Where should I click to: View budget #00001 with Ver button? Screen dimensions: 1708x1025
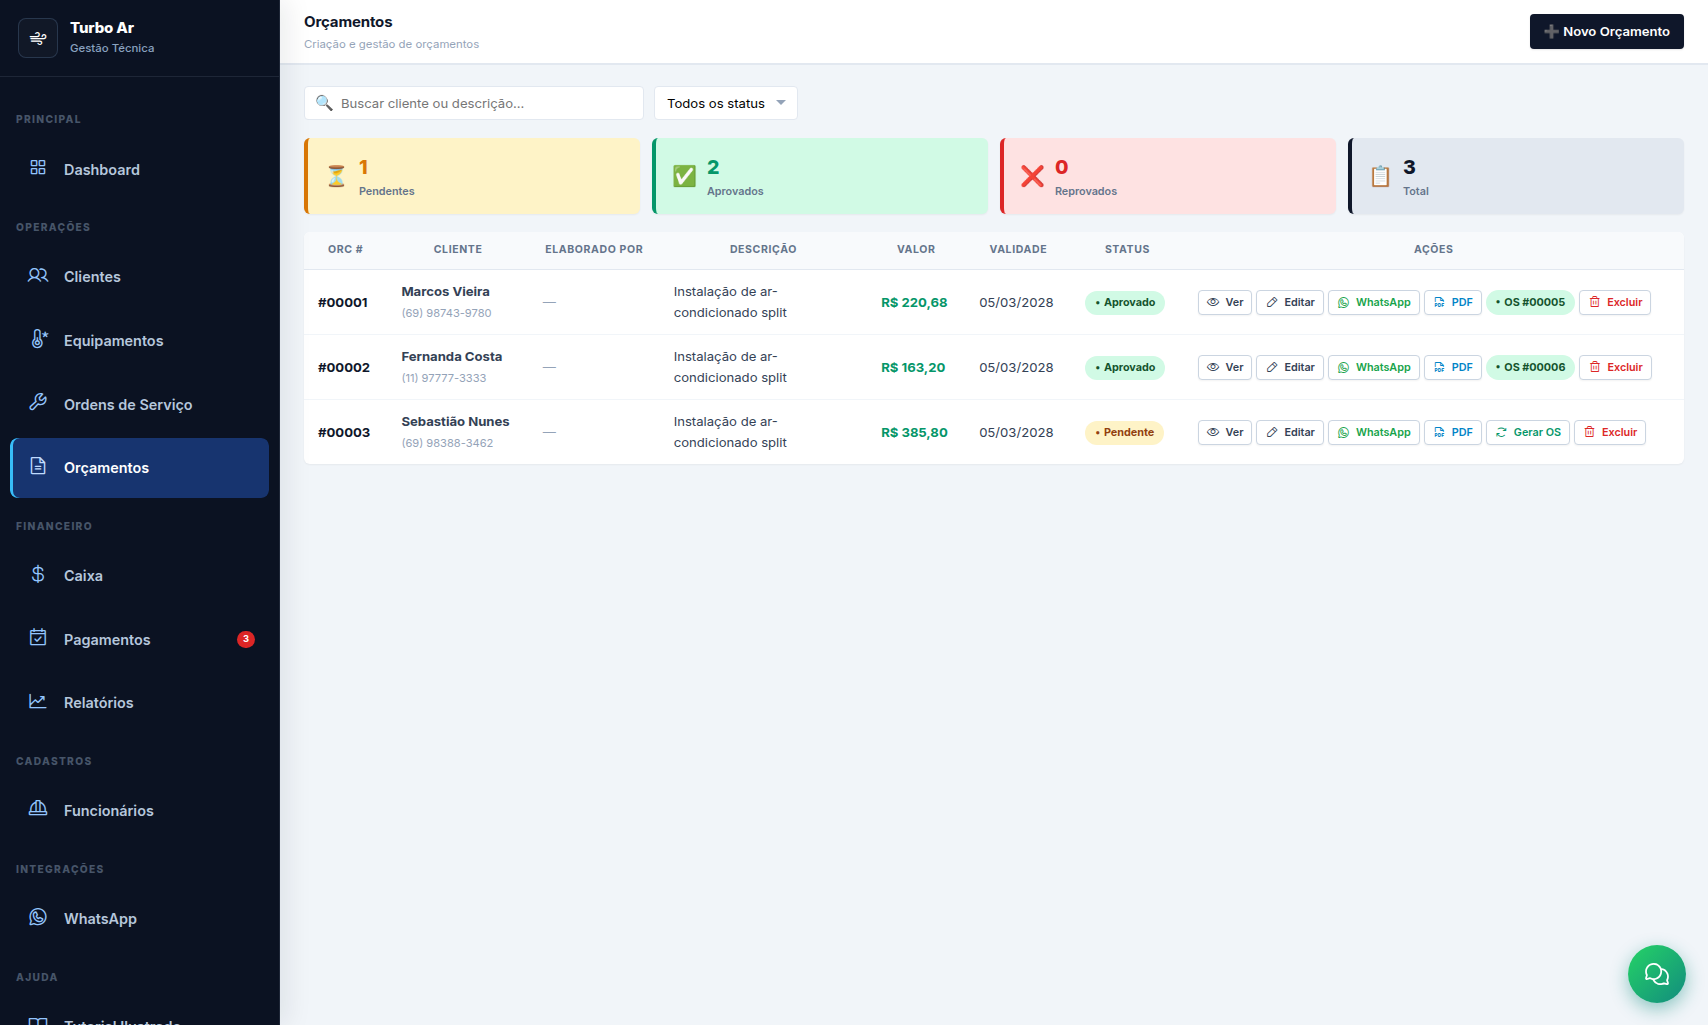tap(1225, 302)
